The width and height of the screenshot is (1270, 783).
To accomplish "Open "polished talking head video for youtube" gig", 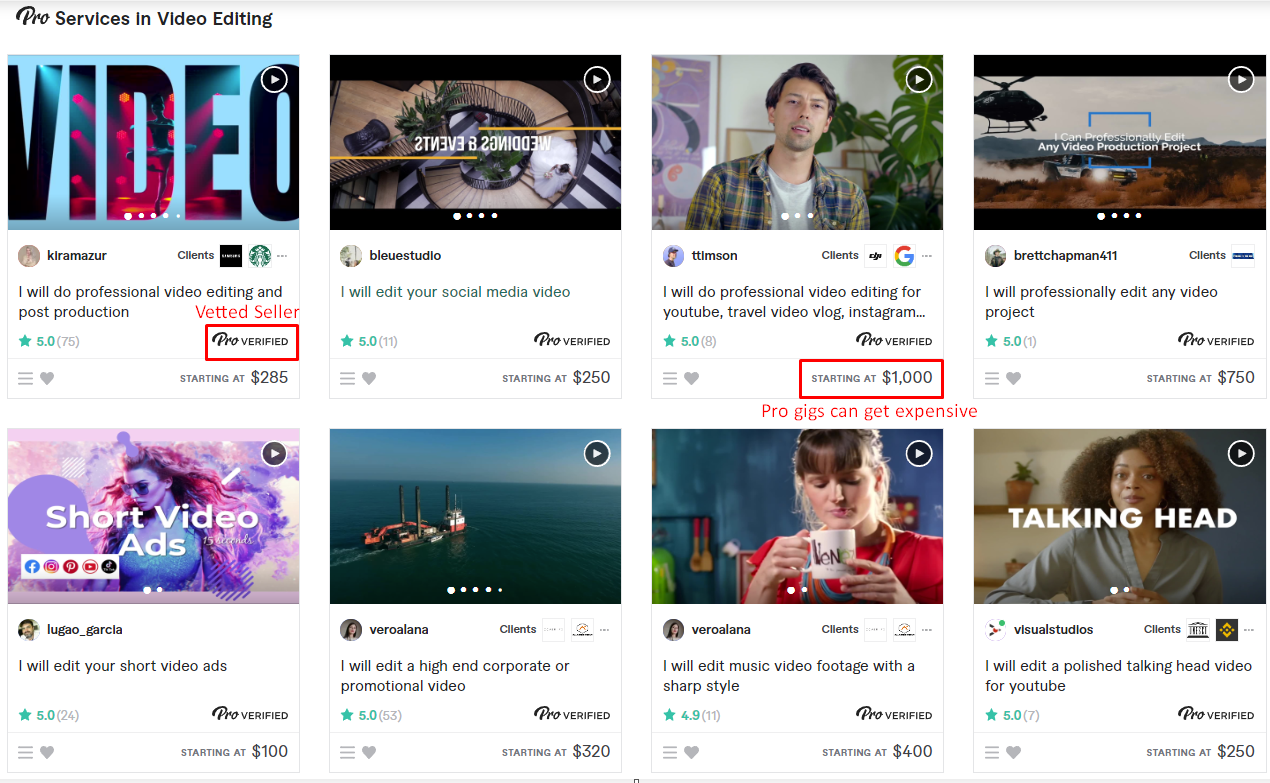I will pyautogui.click(x=1118, y=676).
